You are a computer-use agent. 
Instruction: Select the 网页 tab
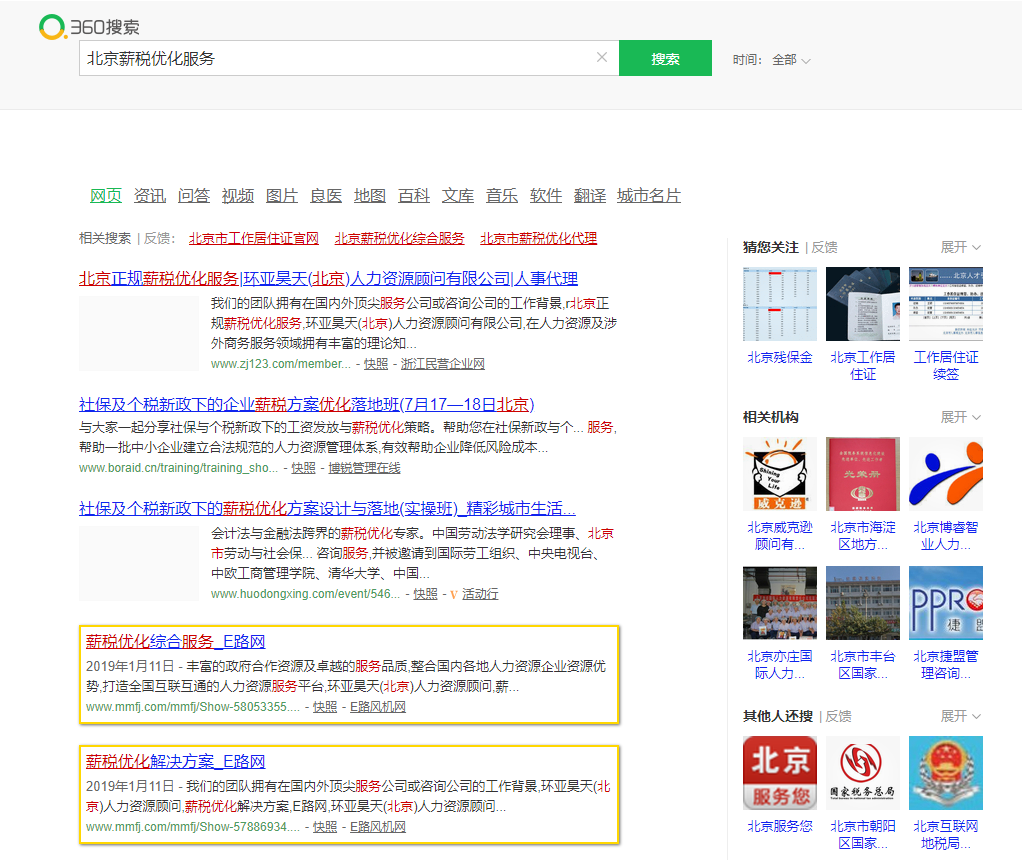[x=106, y=196]
